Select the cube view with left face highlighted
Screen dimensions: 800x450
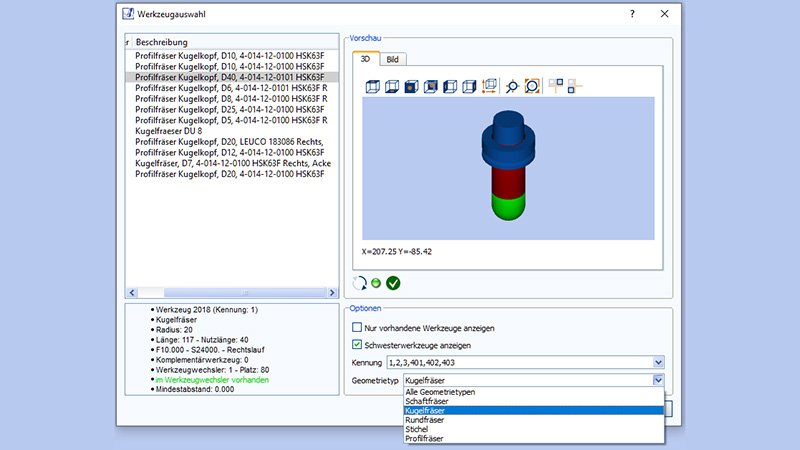450,86
